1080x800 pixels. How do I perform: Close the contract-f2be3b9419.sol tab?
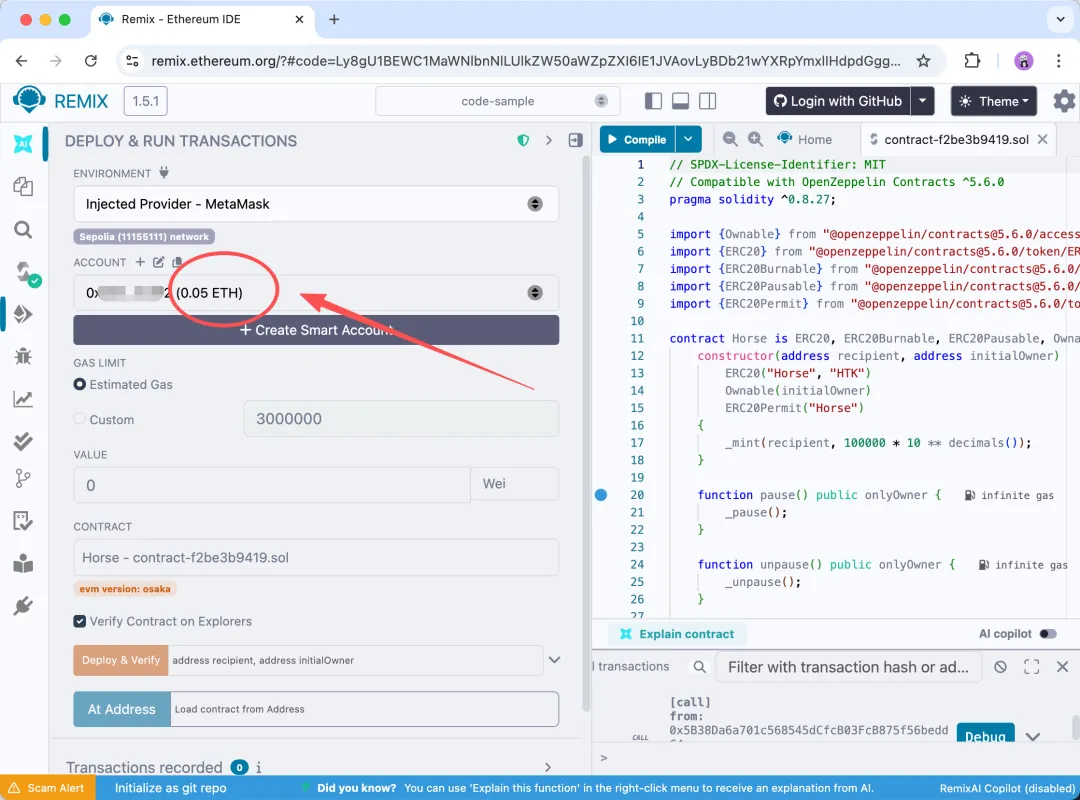tap(1043, 139)
